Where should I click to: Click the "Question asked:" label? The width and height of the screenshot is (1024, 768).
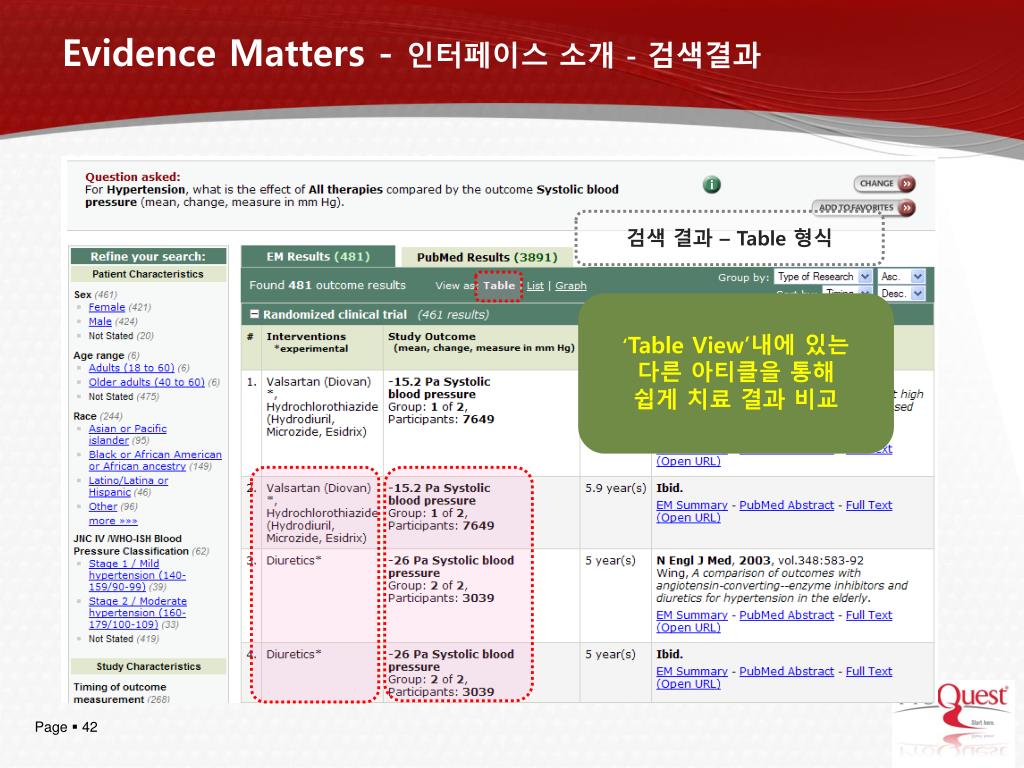point(133,177)
